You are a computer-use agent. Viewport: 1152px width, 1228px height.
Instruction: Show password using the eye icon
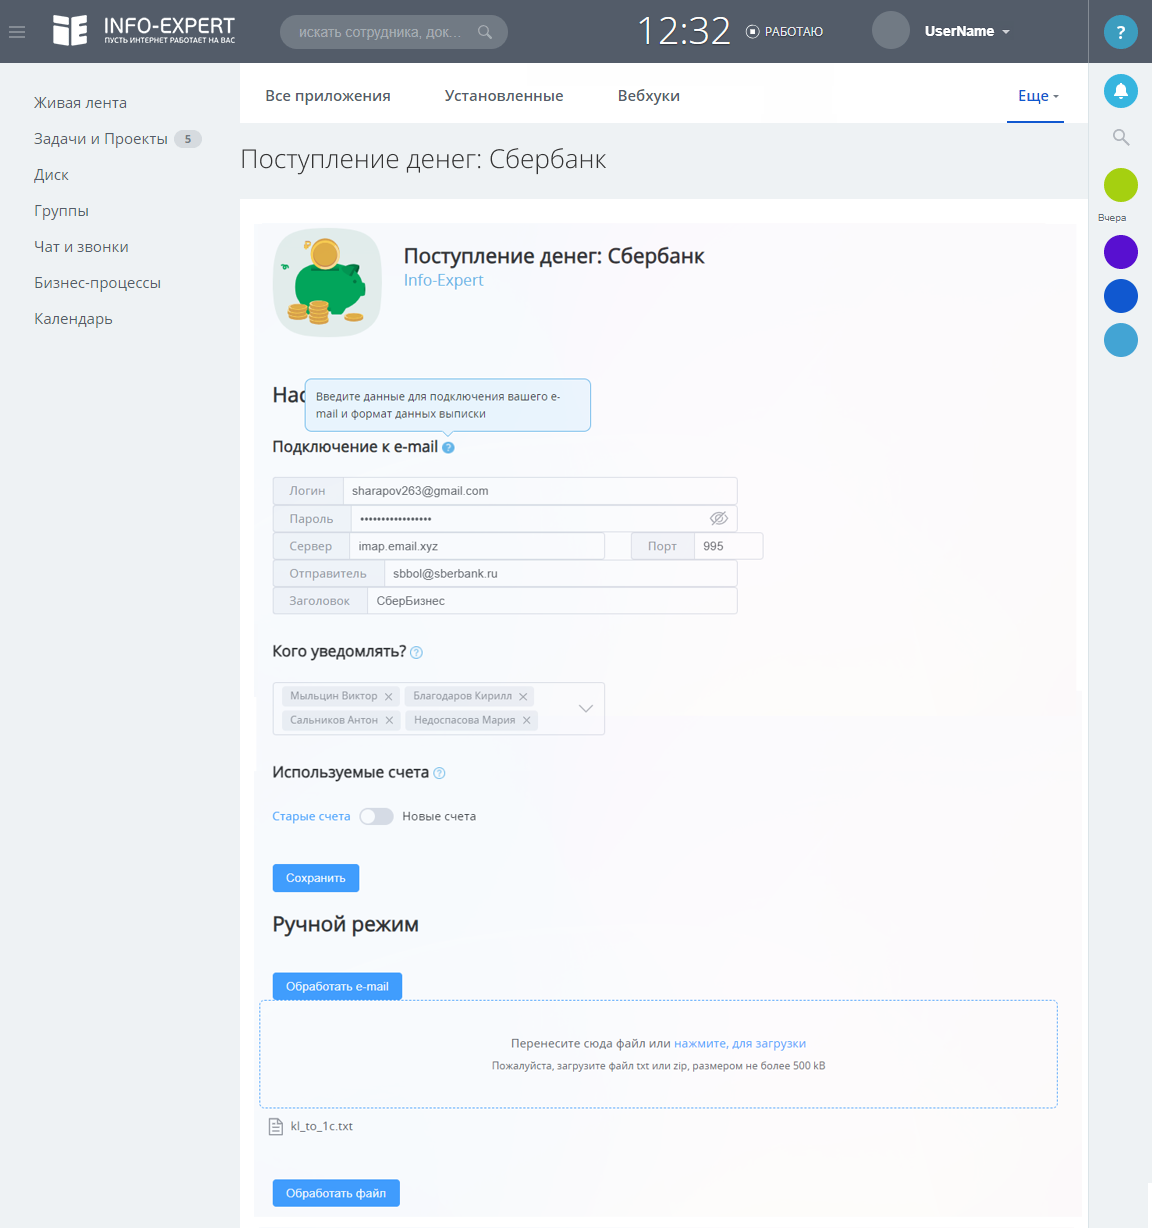click(718, 519)
